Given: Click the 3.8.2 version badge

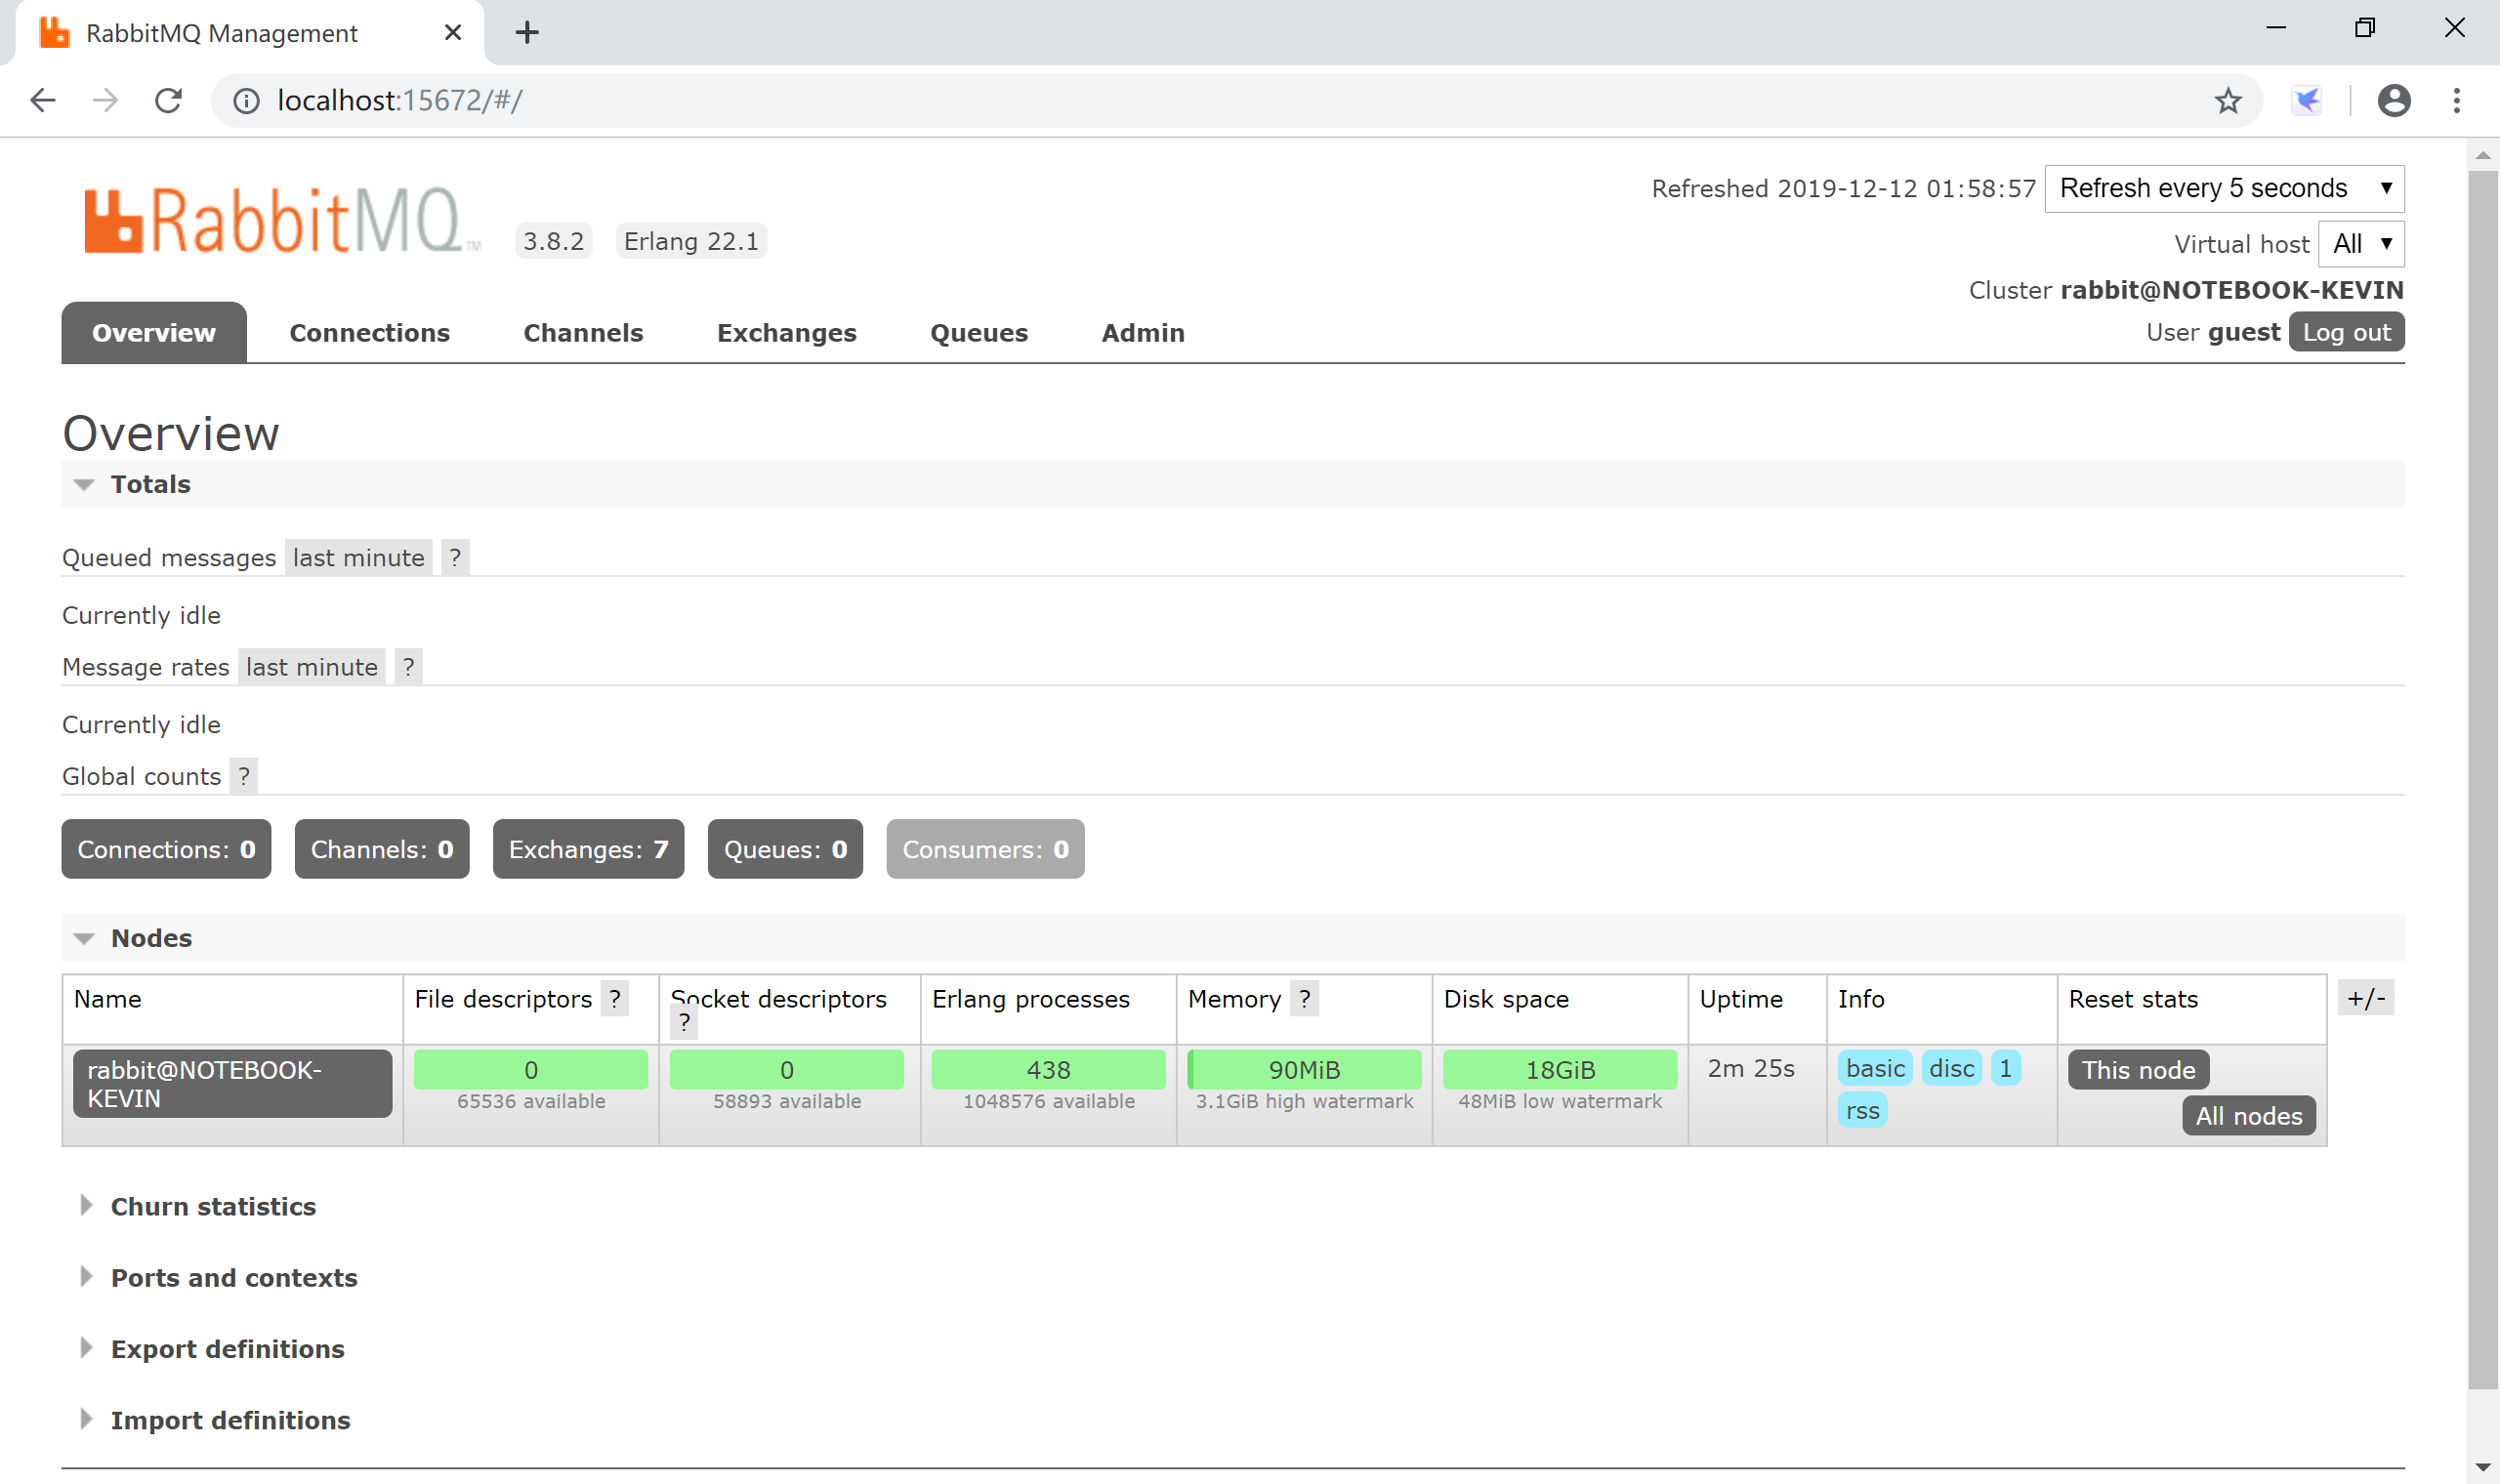Looking at the screenshot, I should click(553, 241).
